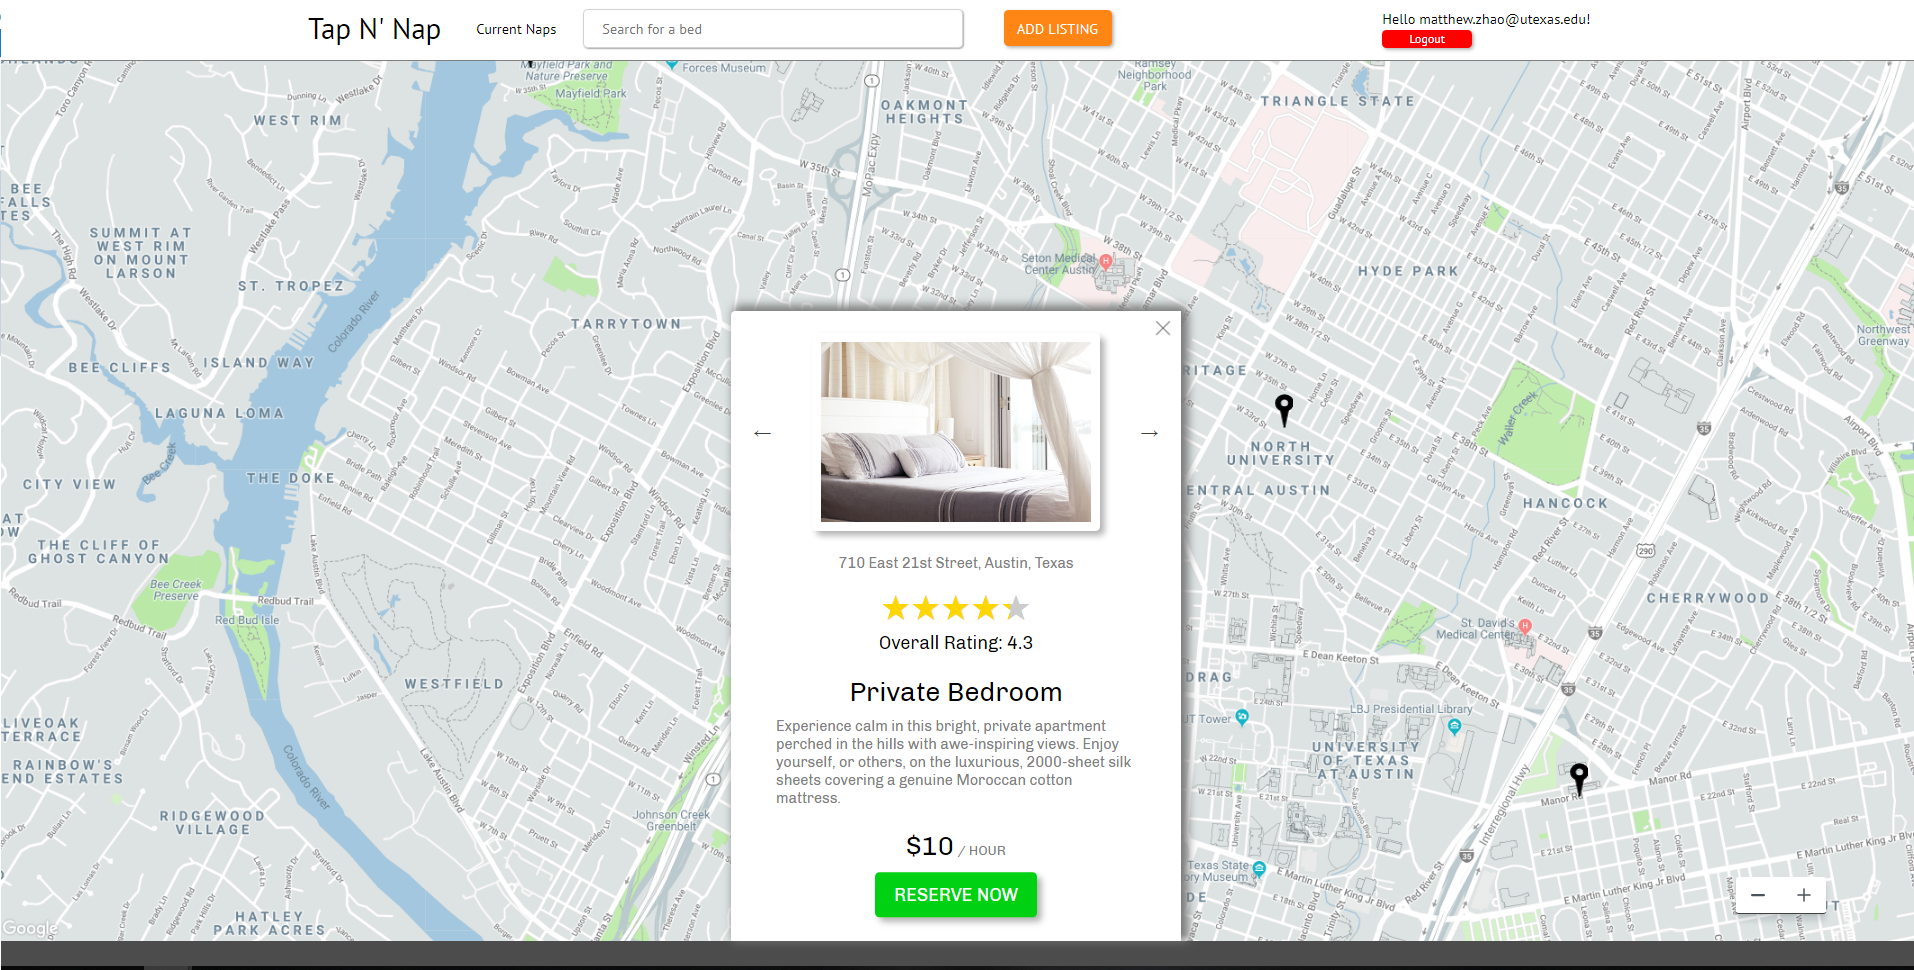This screenshot has width=1914, height=970.
Task: Click the TRIANGLE STATE map label
Action: 1338,101
